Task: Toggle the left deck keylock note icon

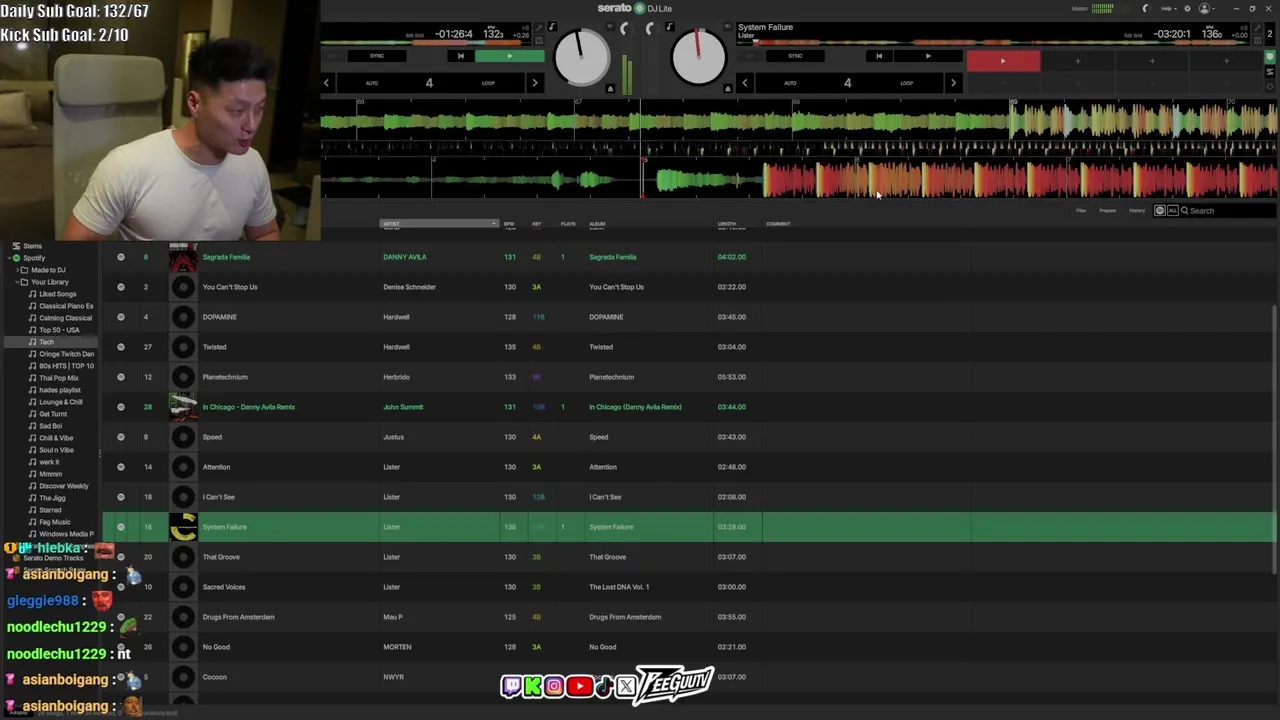Action: 552,27
